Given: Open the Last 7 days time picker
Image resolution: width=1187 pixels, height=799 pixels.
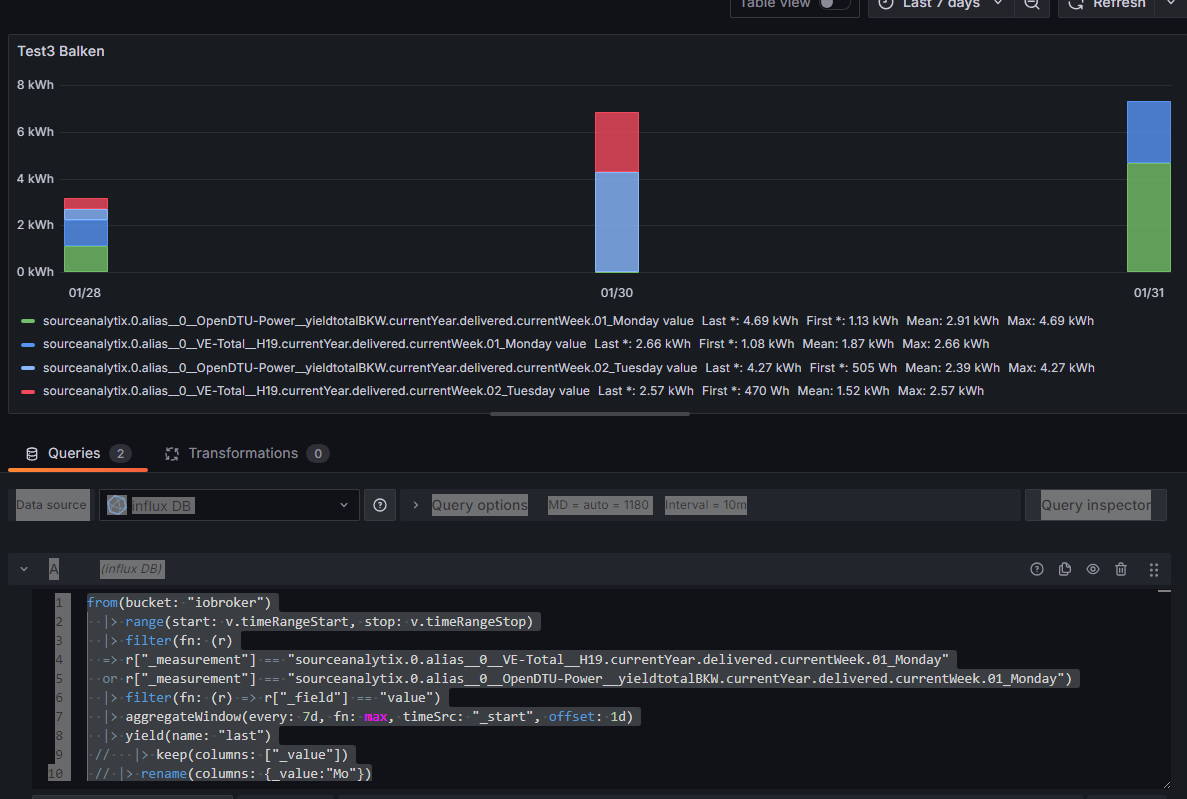Looking at the screenshot, I should coord(941,5).
